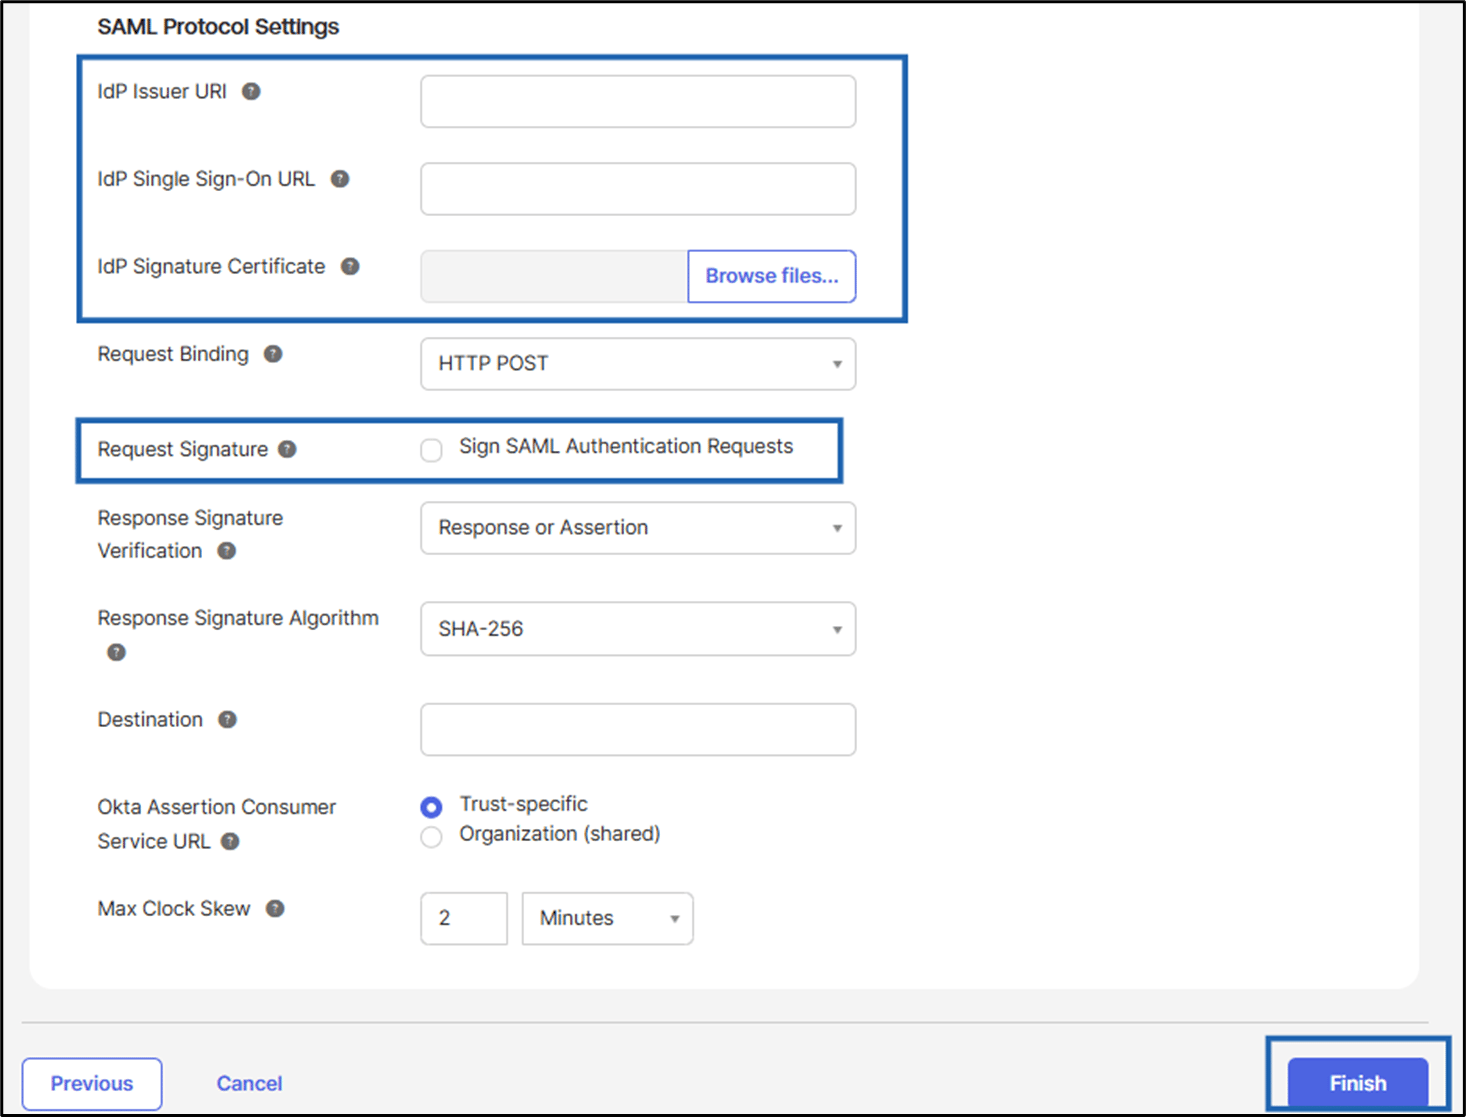Click the Cancel link
Viewport: 1466px width, 1117px height.
[x=249, y=1084]
